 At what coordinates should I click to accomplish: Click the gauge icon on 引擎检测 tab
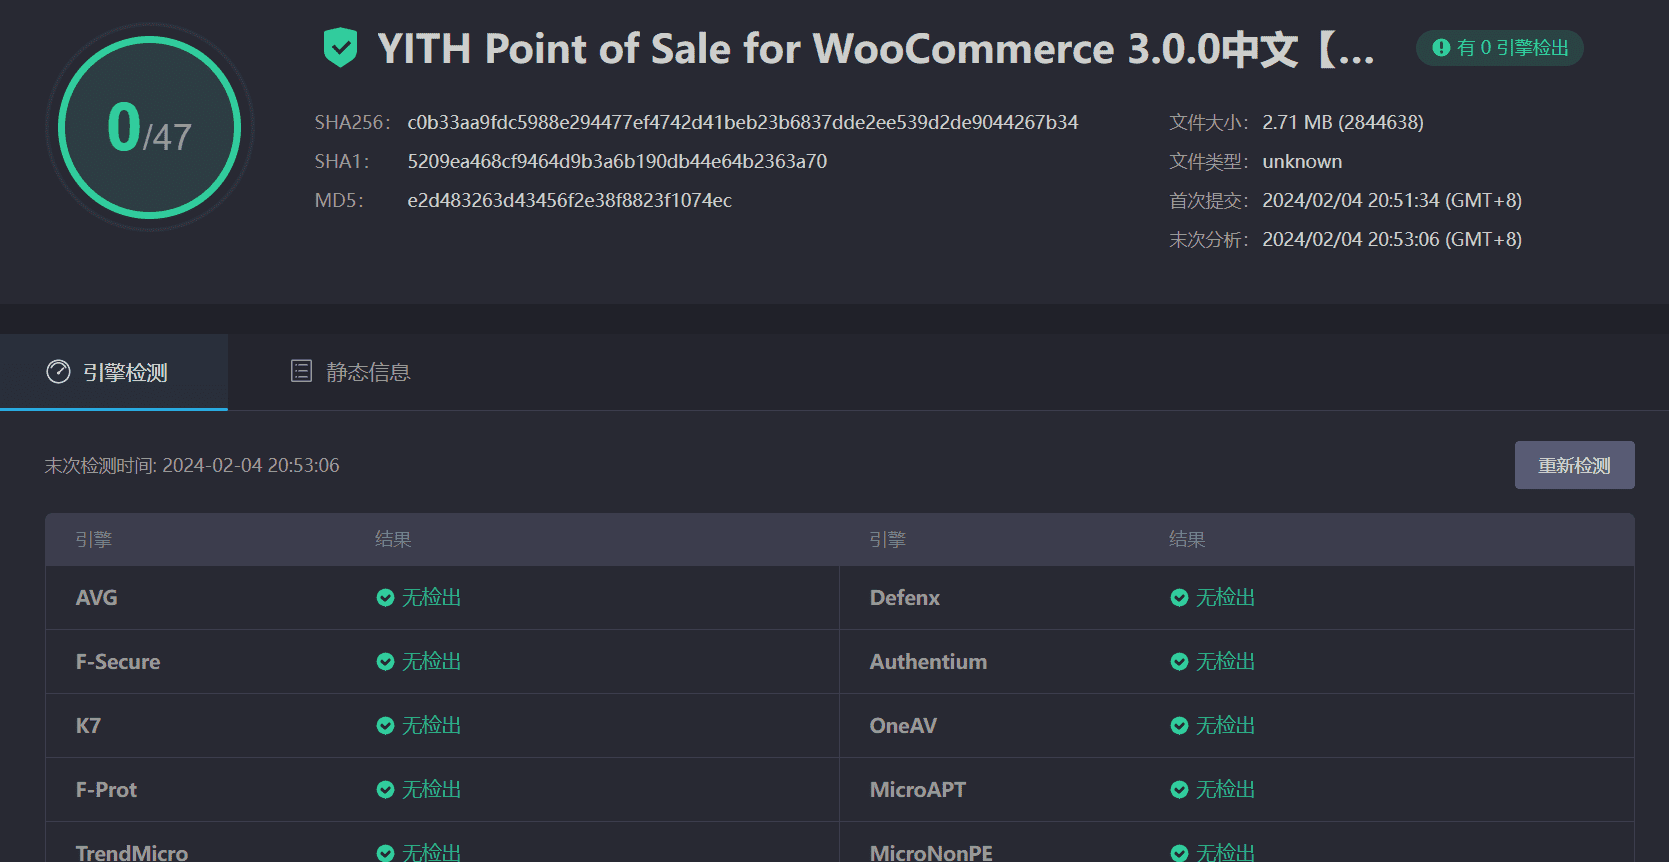coord(59,372)
